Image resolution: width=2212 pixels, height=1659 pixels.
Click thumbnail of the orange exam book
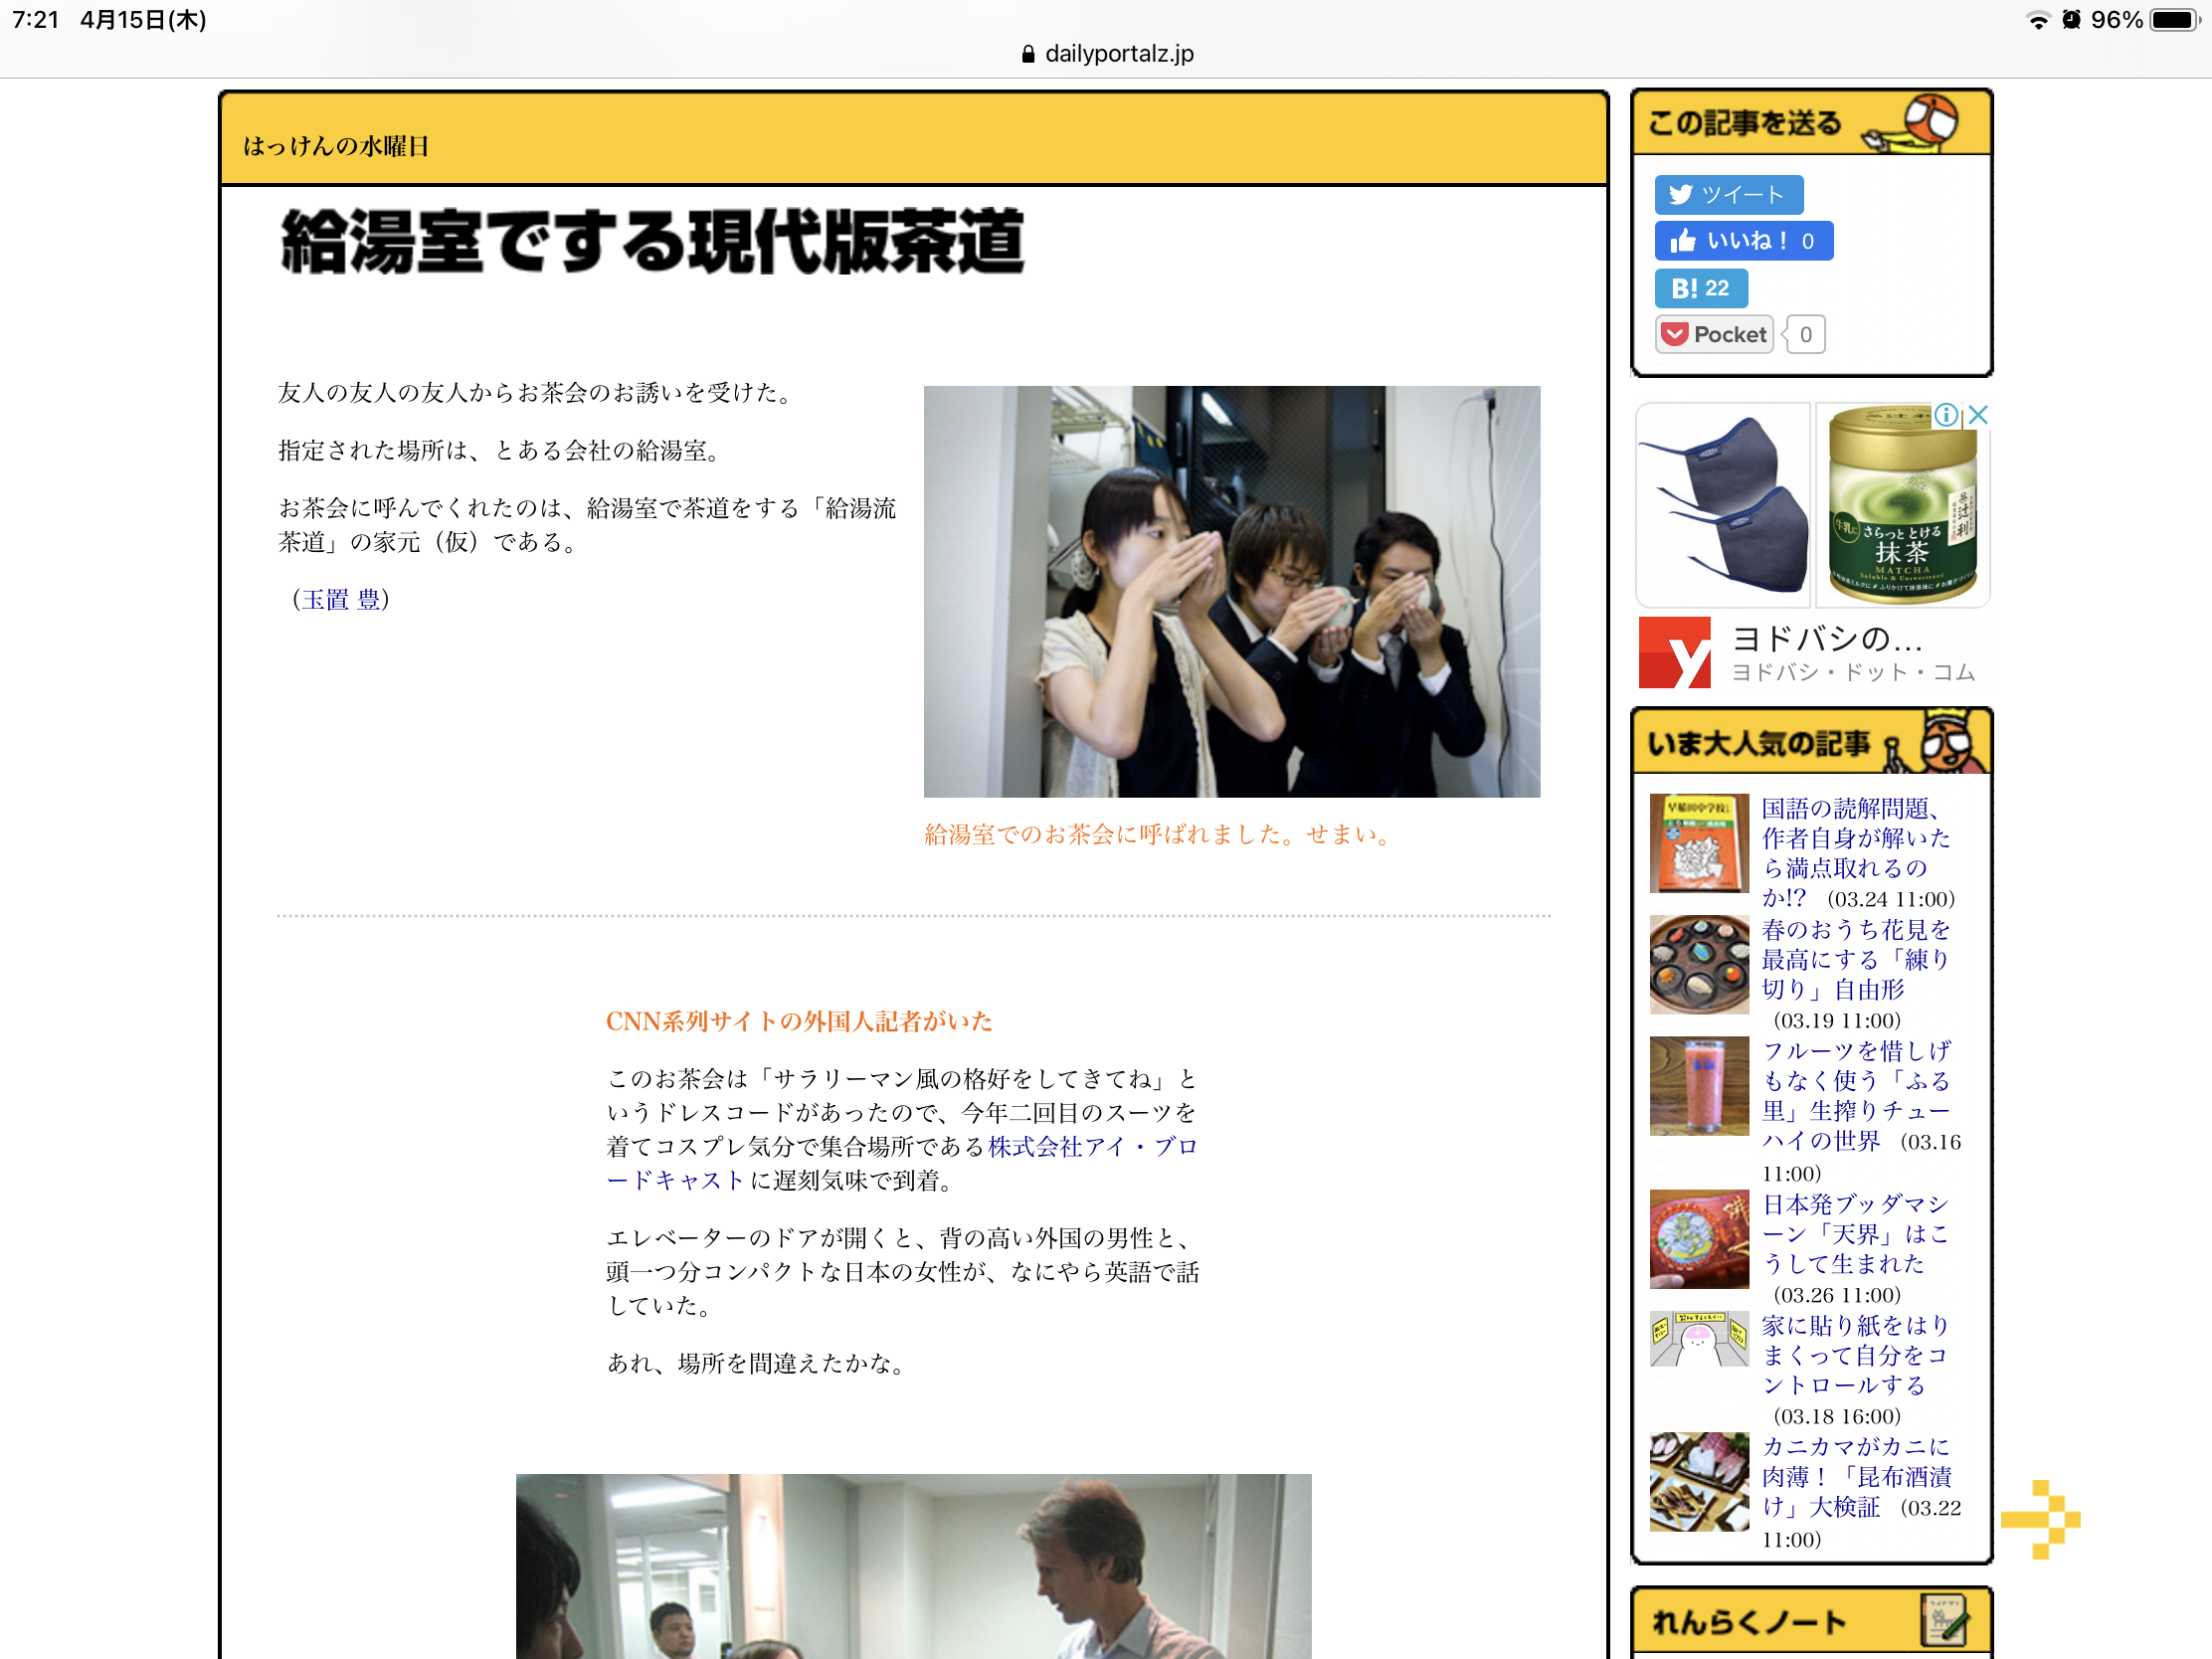(x=1698, y=842)
